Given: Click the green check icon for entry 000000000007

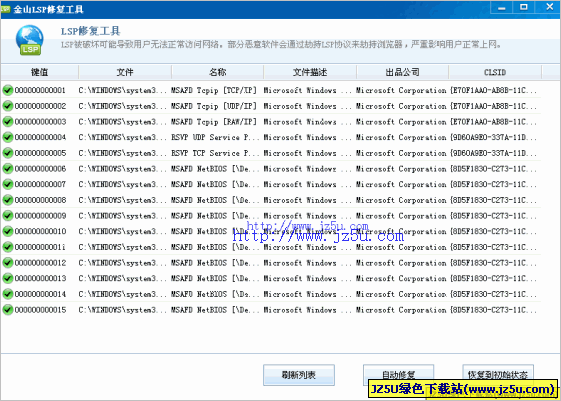Looking at the screenshot, I should (8, 184).
